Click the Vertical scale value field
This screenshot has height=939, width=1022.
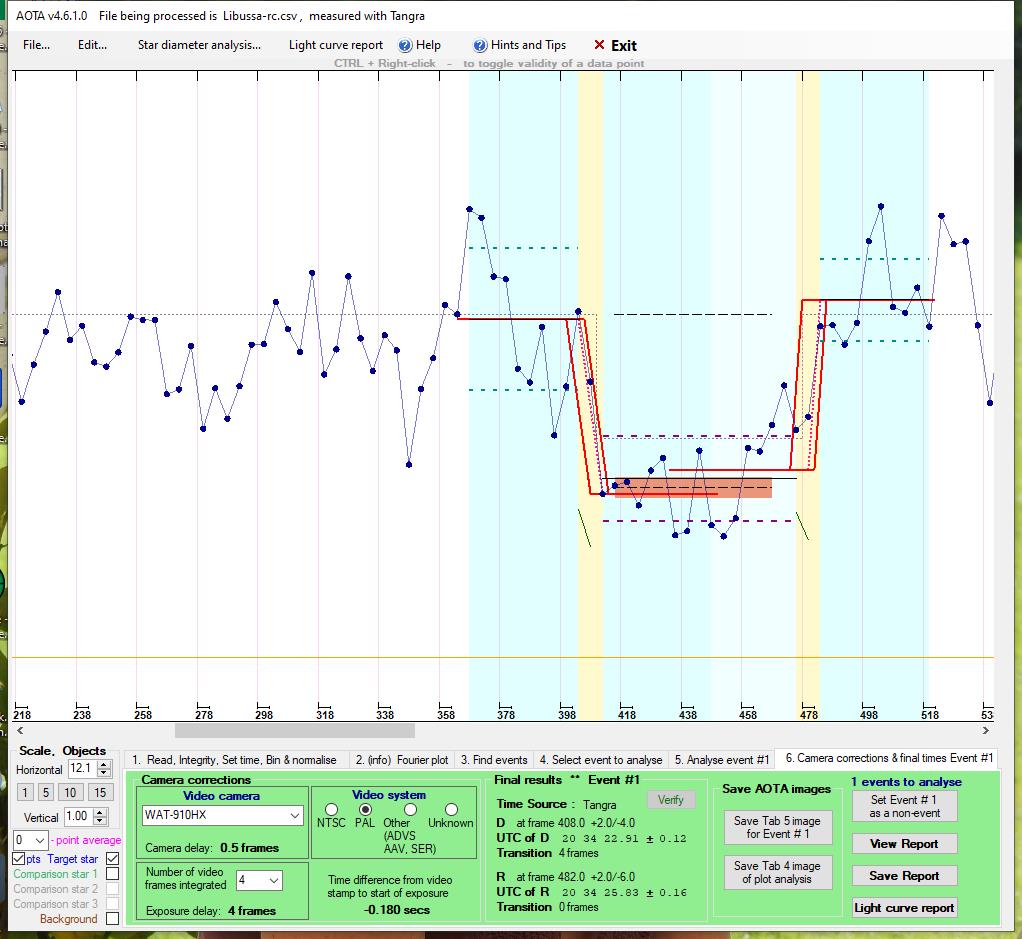tap(78, 816)
